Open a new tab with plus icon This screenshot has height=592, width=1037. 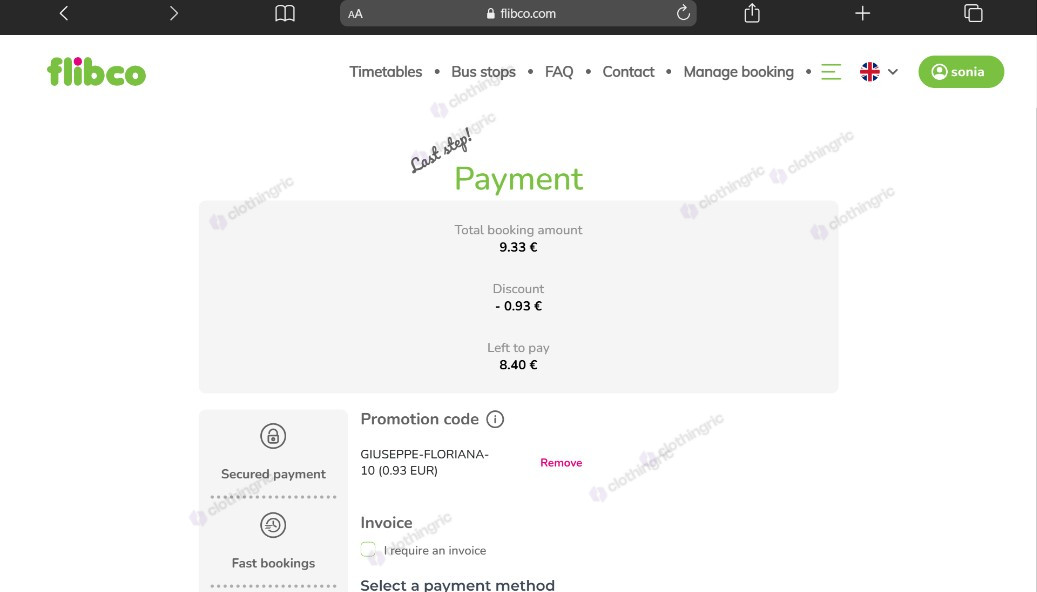[x=862, y=13]
